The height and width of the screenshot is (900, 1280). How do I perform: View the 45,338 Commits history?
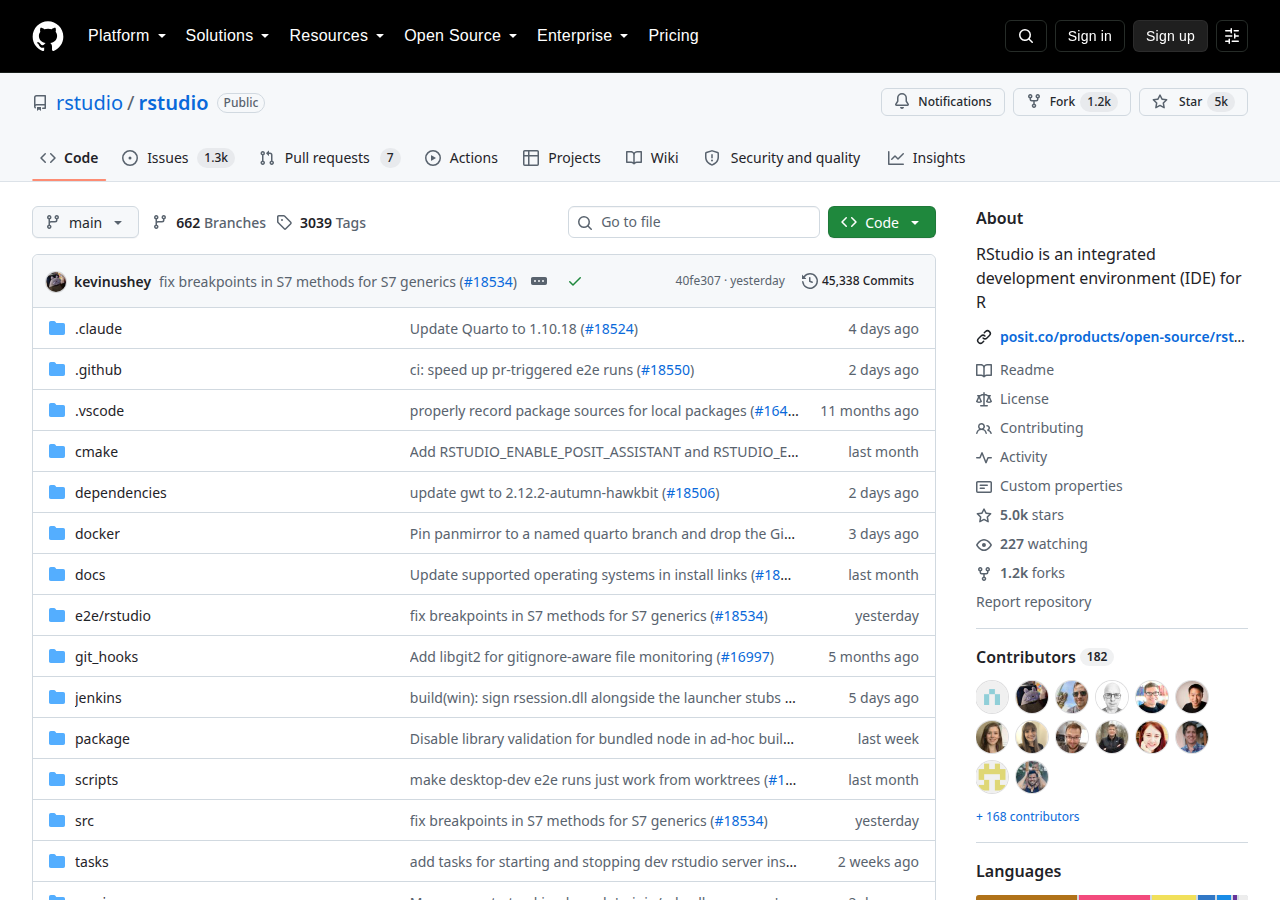tap(858, 281)
